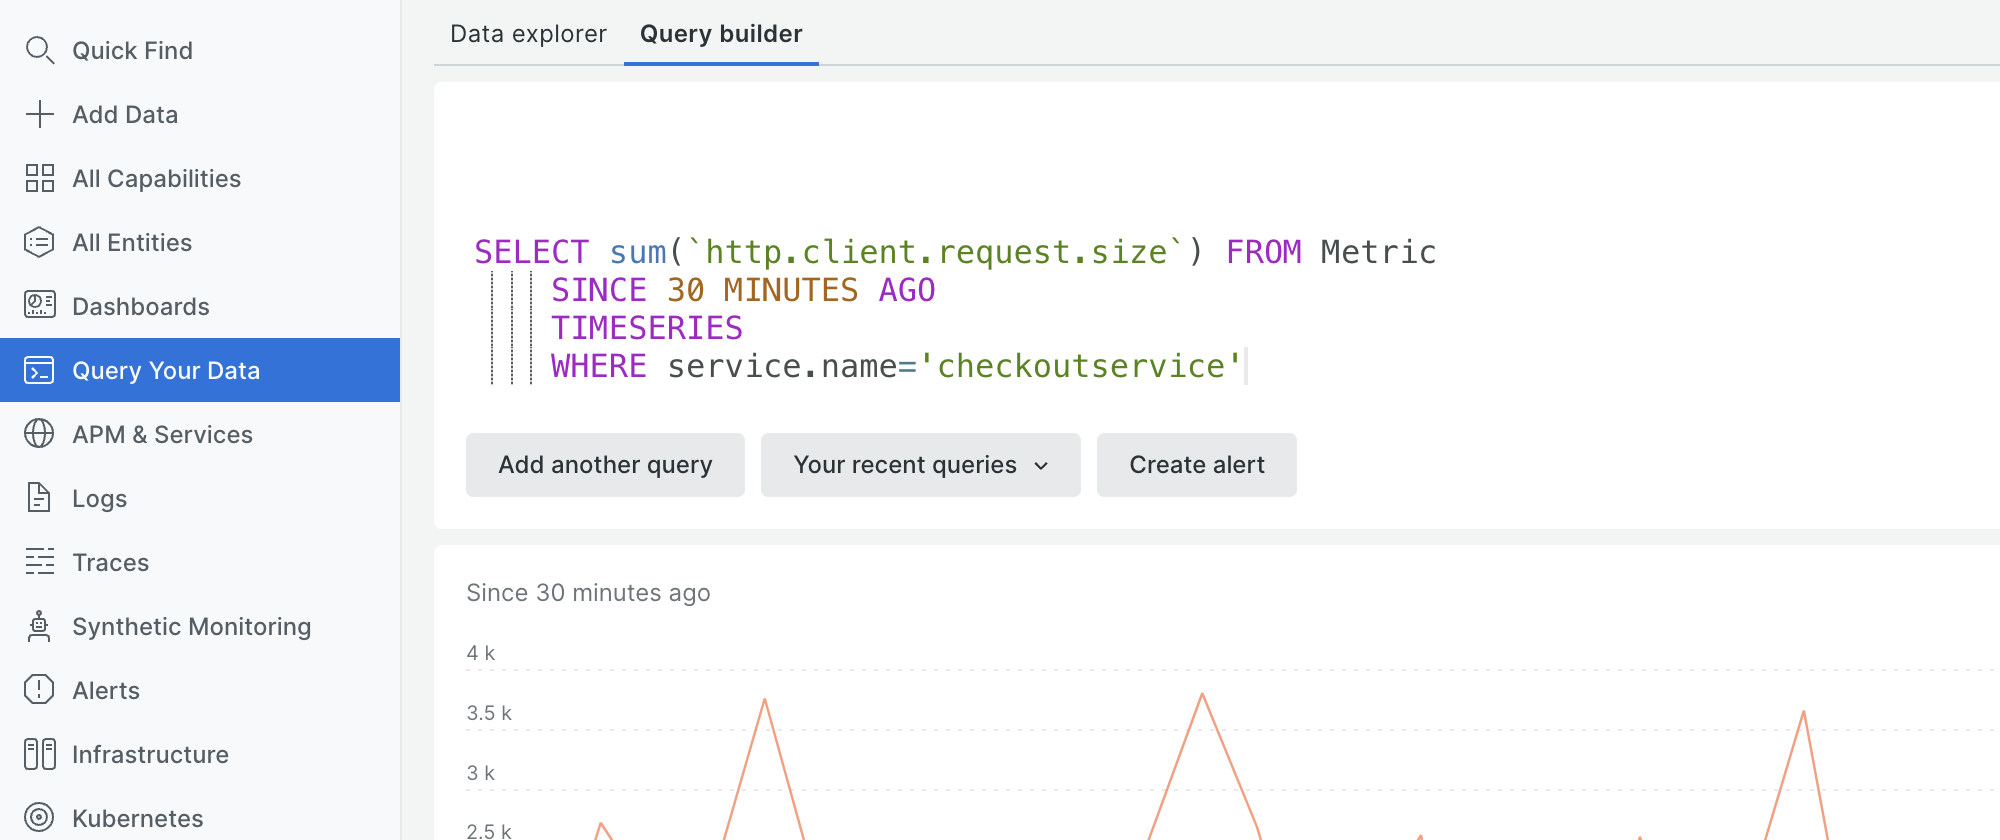2000x840 pixels.
Task: Click the Traces lines icon
Action: pos(39,562)
